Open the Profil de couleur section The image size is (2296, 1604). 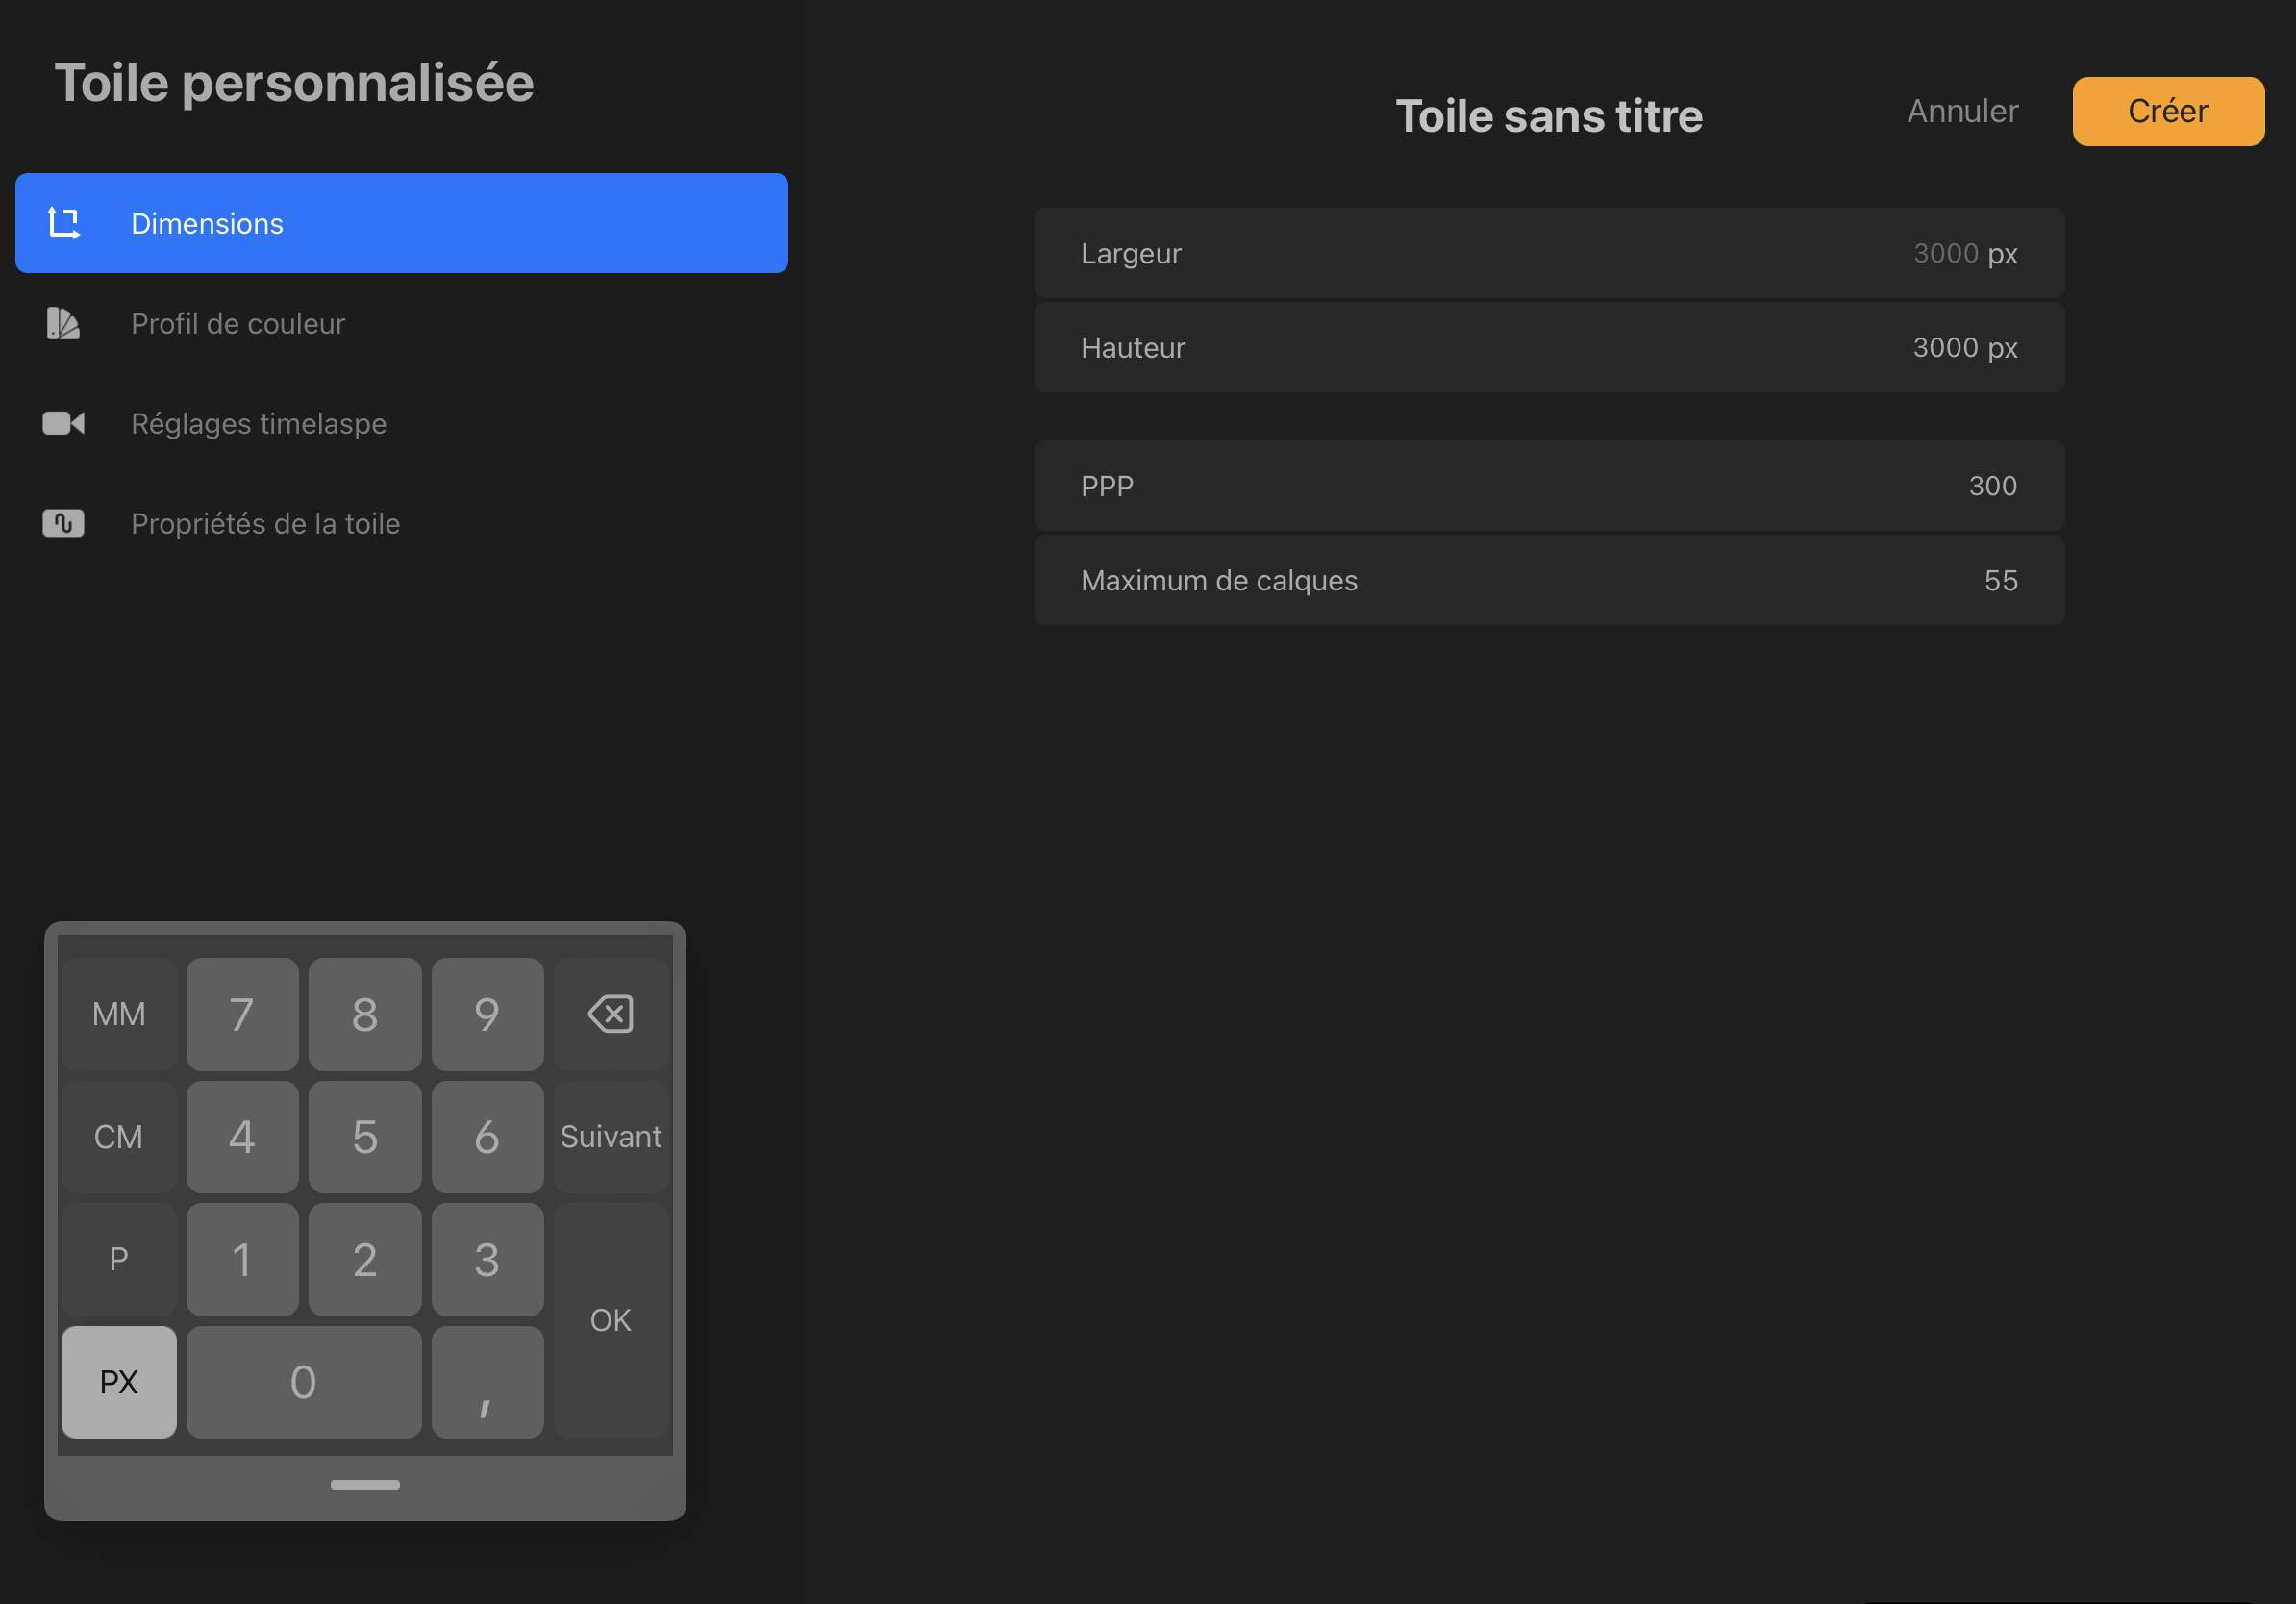pyautogui.click(x=238, y=323)
